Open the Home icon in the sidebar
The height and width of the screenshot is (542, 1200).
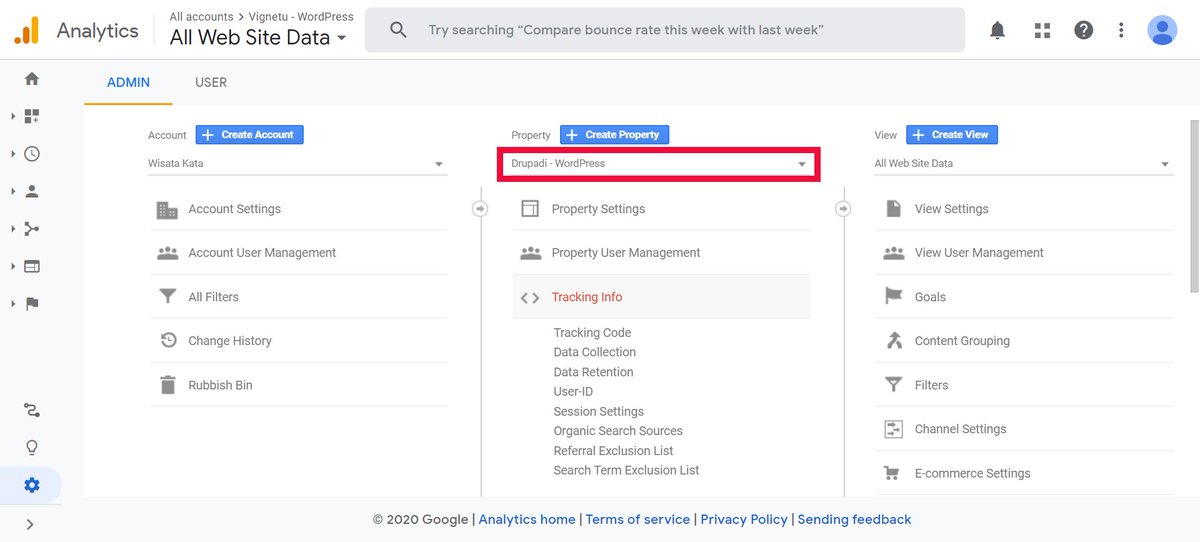32,78
